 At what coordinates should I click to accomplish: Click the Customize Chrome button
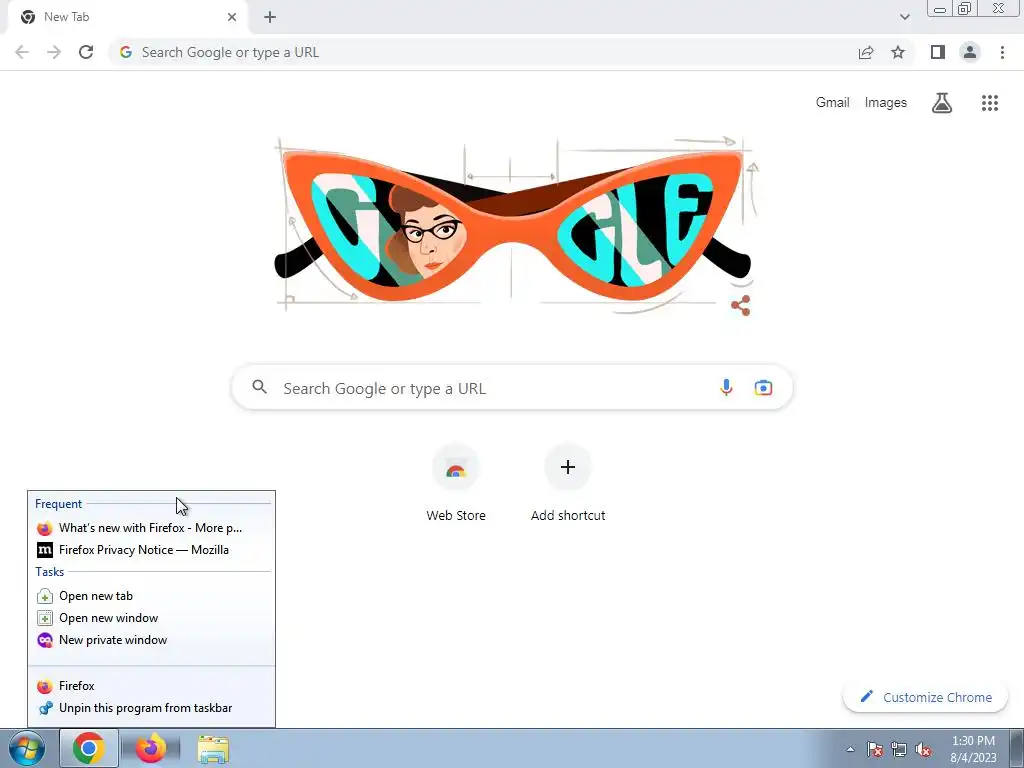925,697
